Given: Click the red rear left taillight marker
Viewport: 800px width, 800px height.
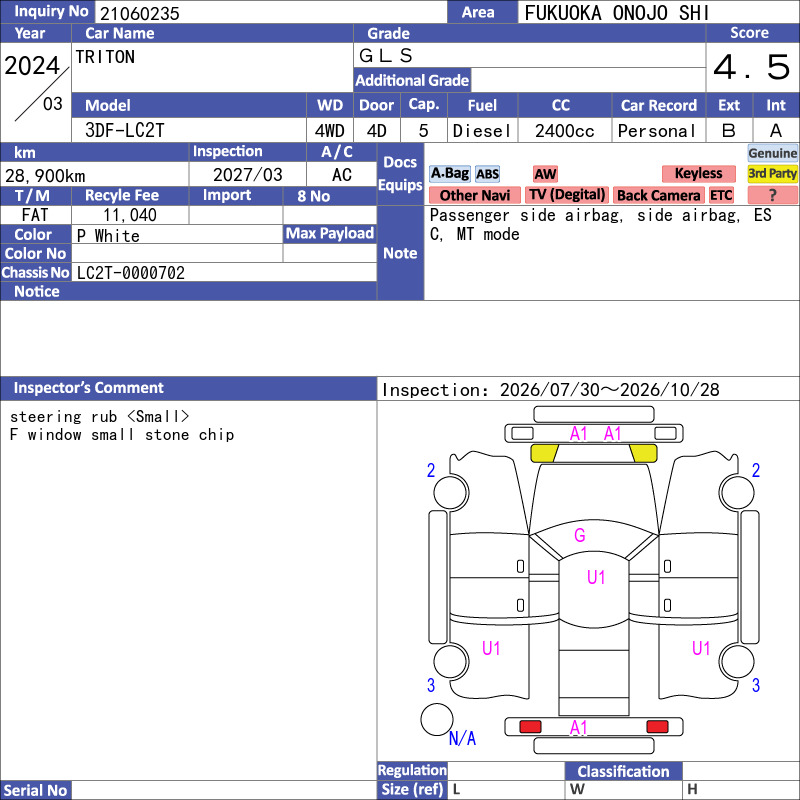Looking at the screenshot, I should 530,727.
